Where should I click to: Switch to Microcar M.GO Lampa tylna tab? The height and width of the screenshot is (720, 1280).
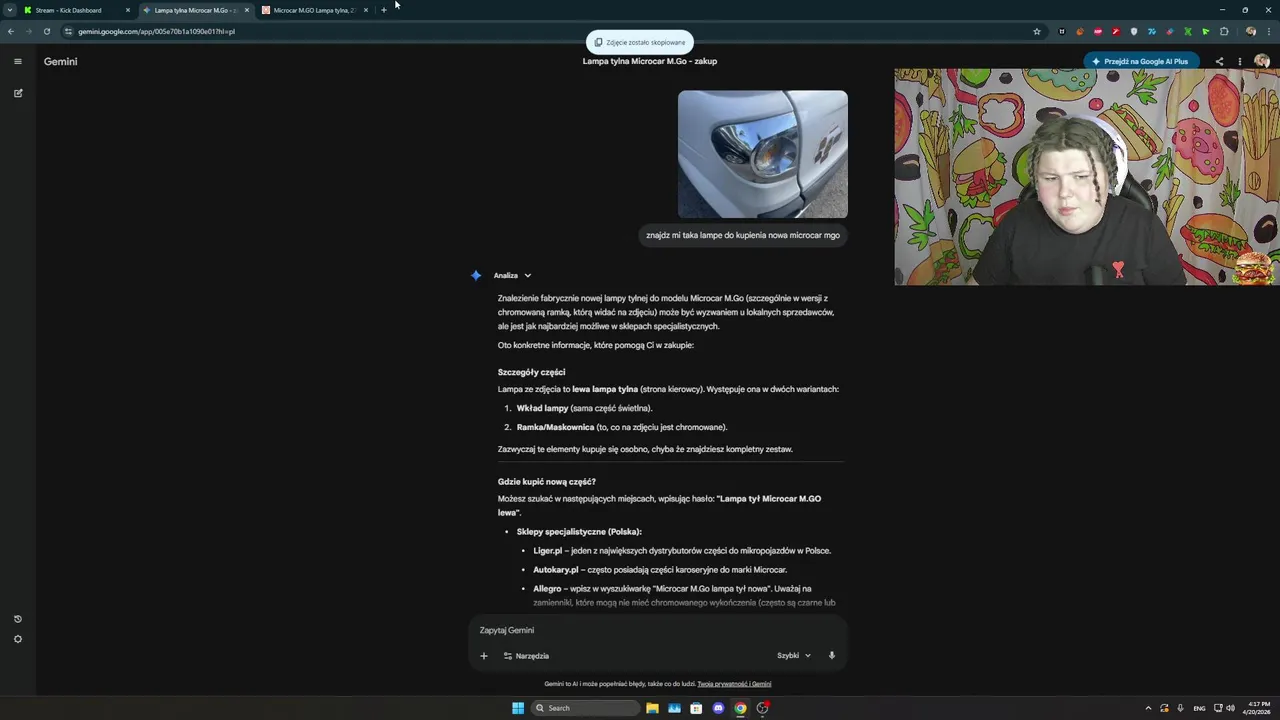point(312,10)
